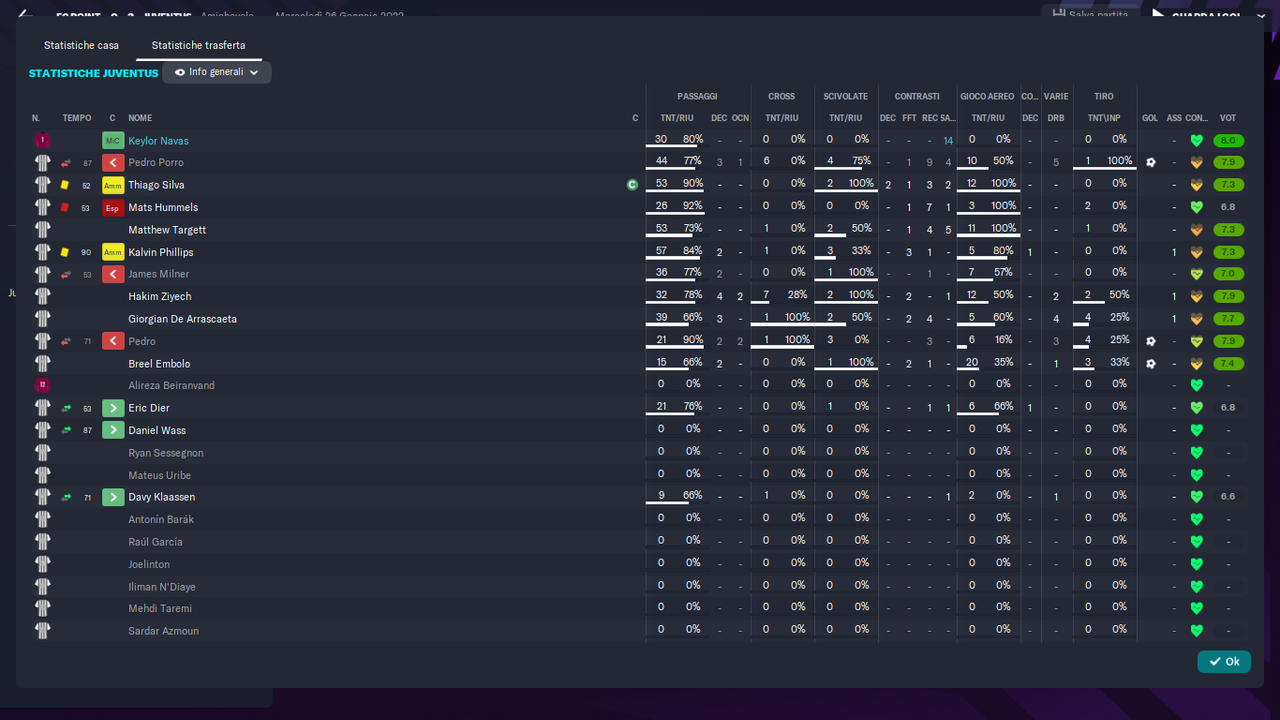Click the yellow Amm badge beside Kalvin Phillips
Image resolution: width=1280 pixels, height=720 pixels.
click(113, 252)
